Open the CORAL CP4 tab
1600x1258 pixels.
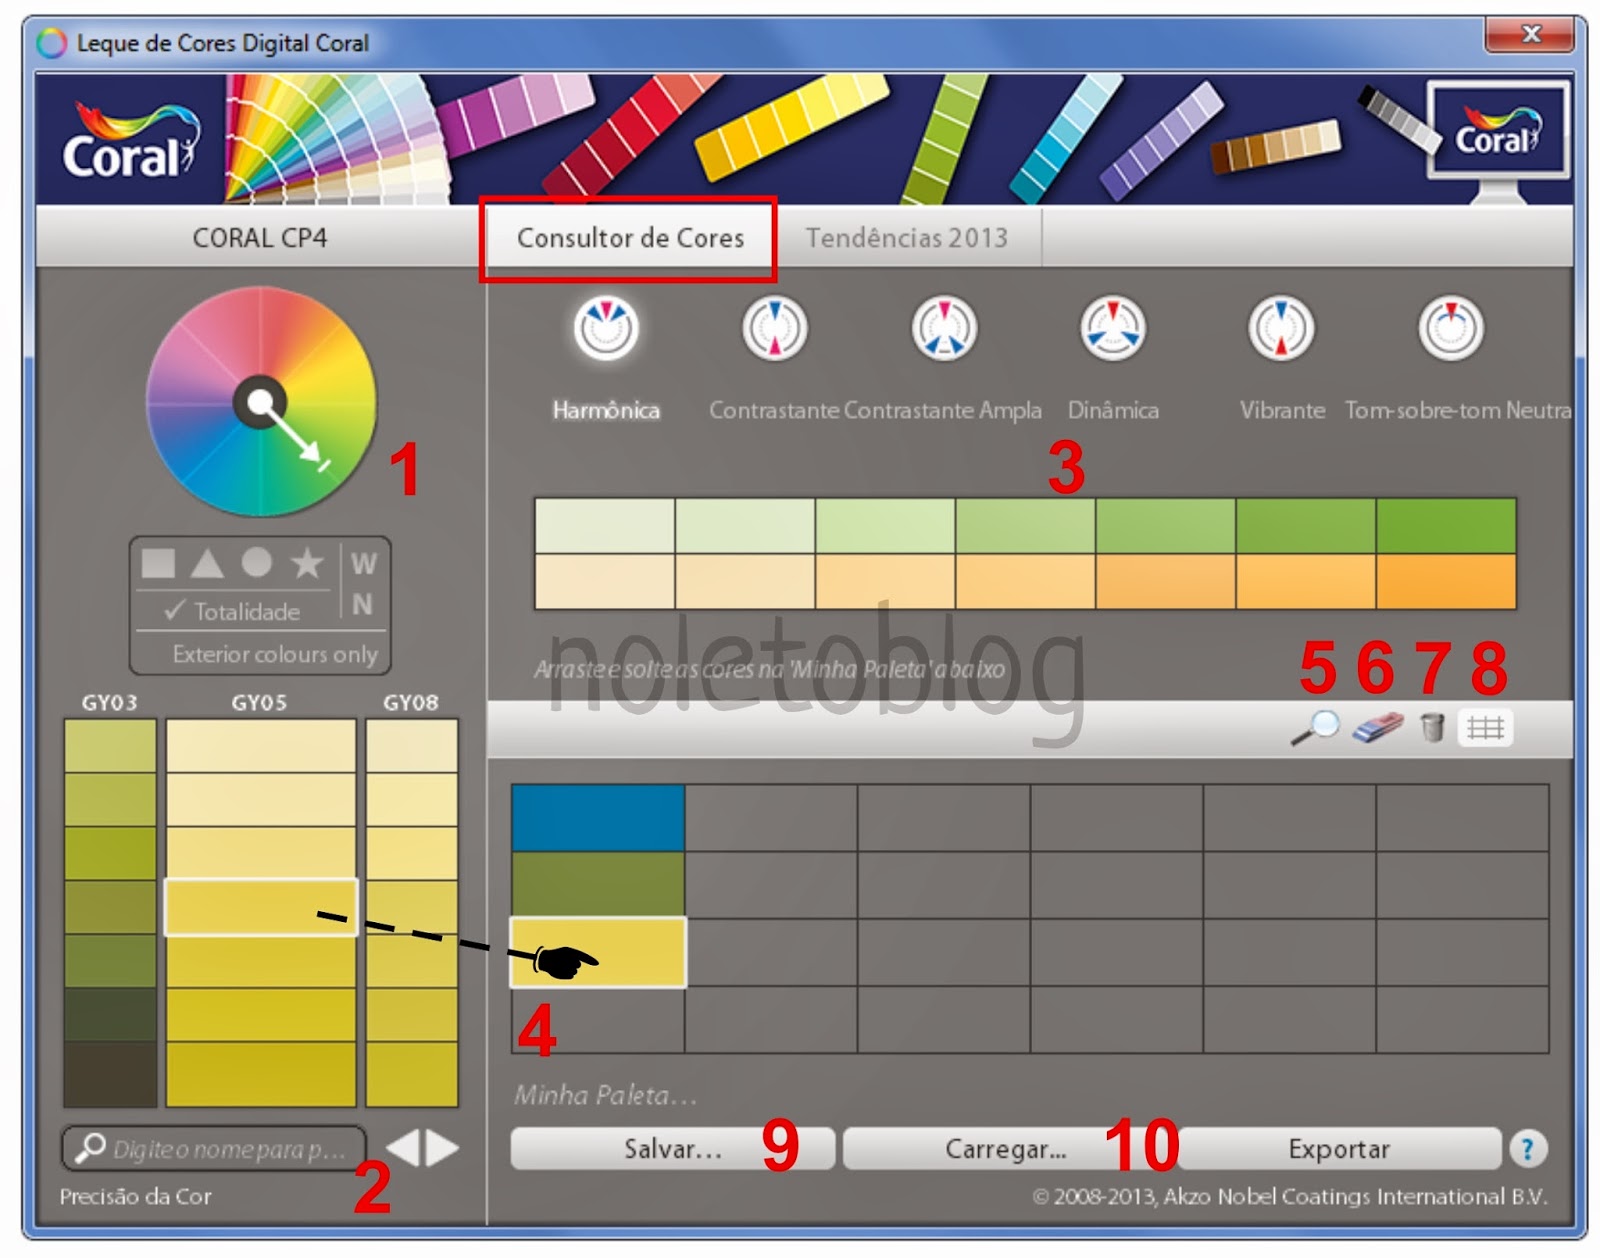coord(260,238)
